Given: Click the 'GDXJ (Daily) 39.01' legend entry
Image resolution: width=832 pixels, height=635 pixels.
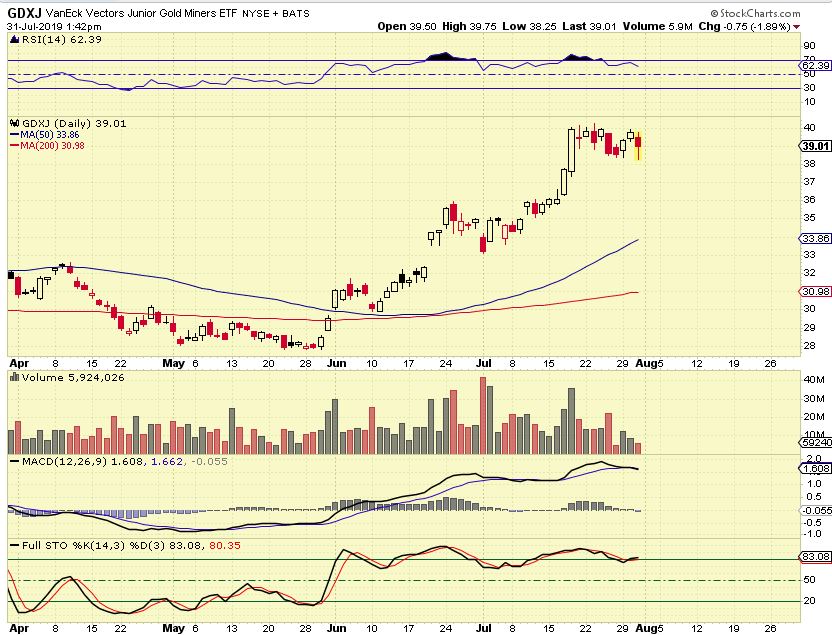Looking at the screenshot, I should [74, 123].
